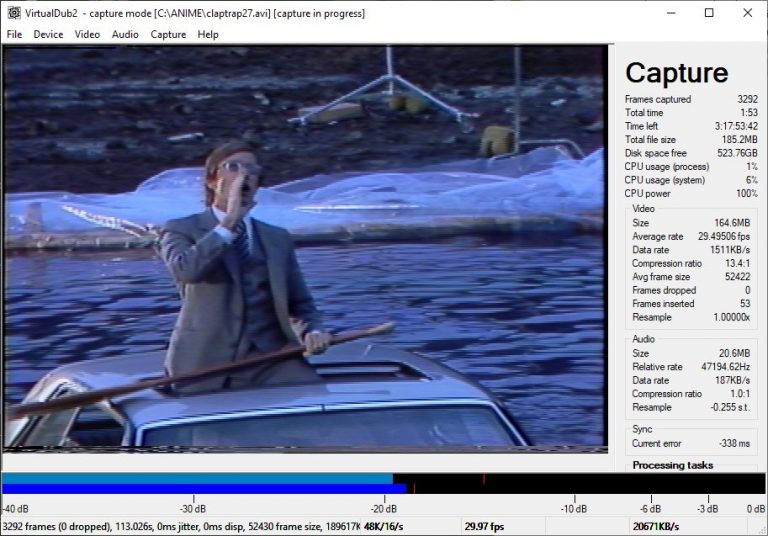This screenshot has width=768, height=536.
Task: Click the video capture preview area
Action: click(x=306, y=248)
